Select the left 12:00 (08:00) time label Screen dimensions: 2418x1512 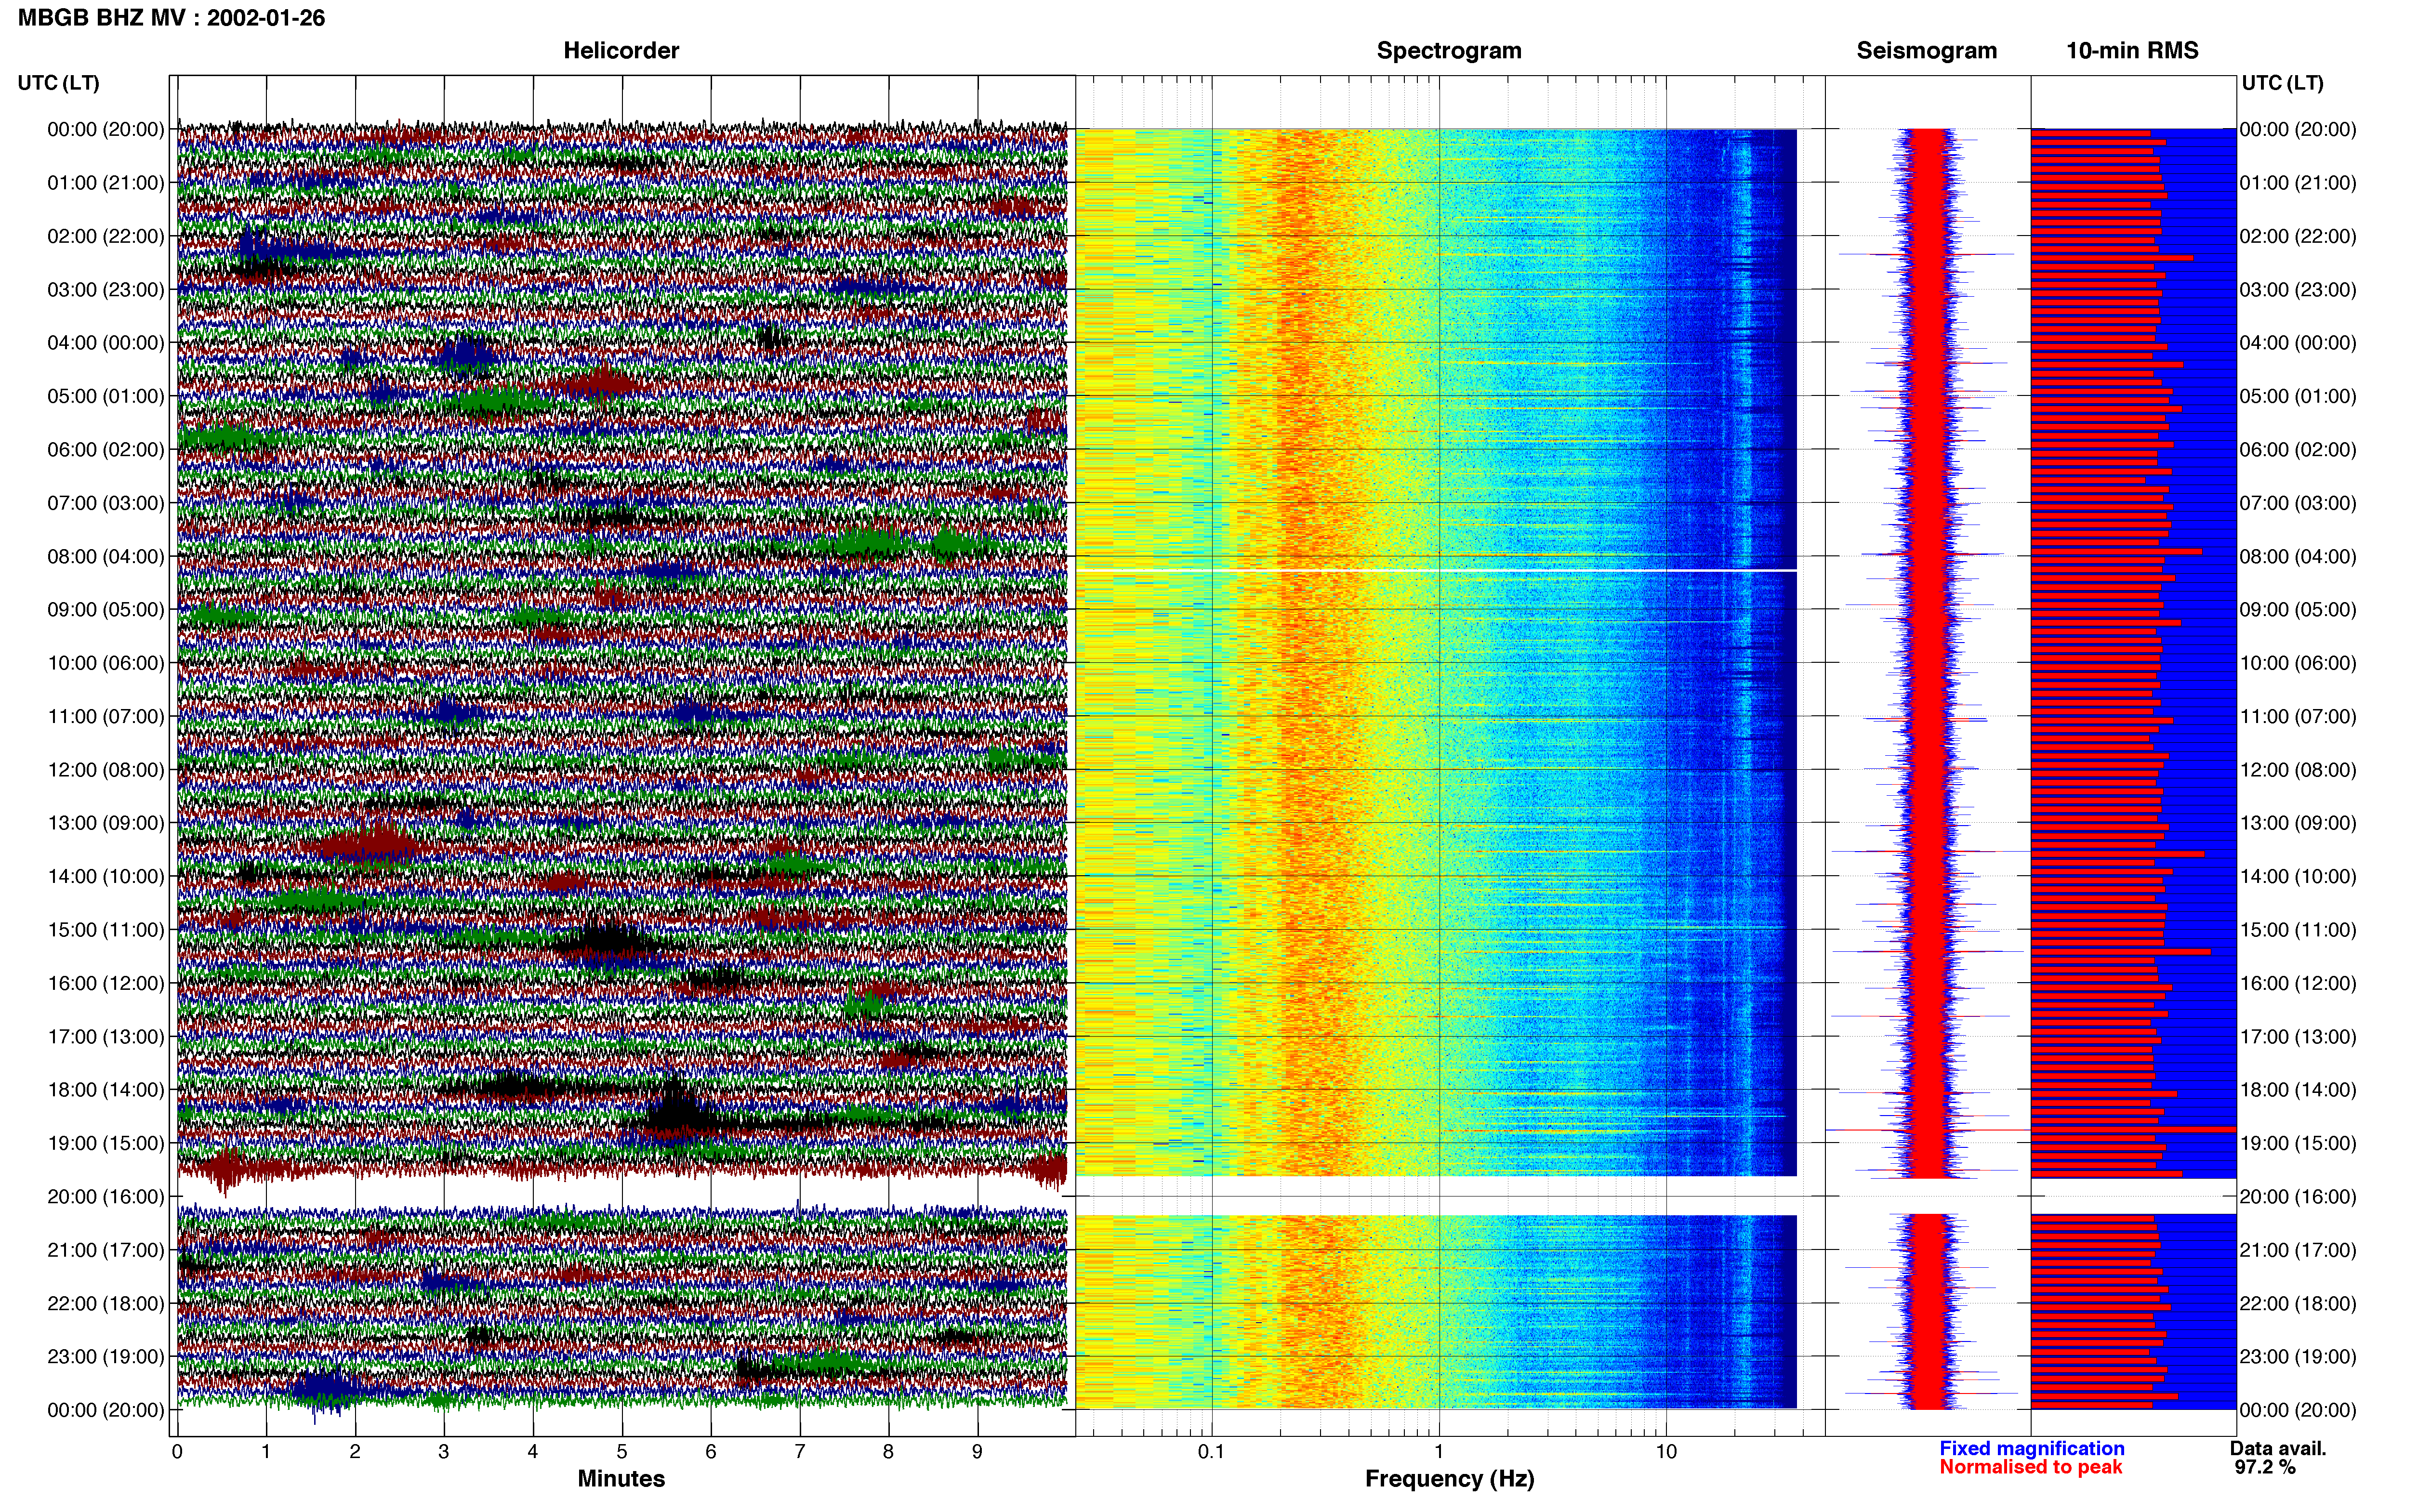106,770
